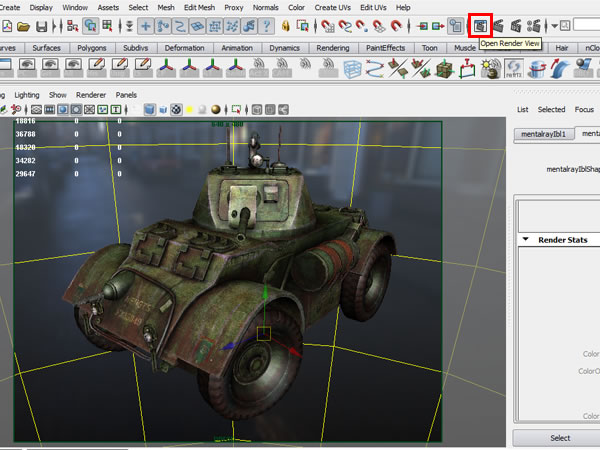Click the quick selection input field

click(587, 25)
